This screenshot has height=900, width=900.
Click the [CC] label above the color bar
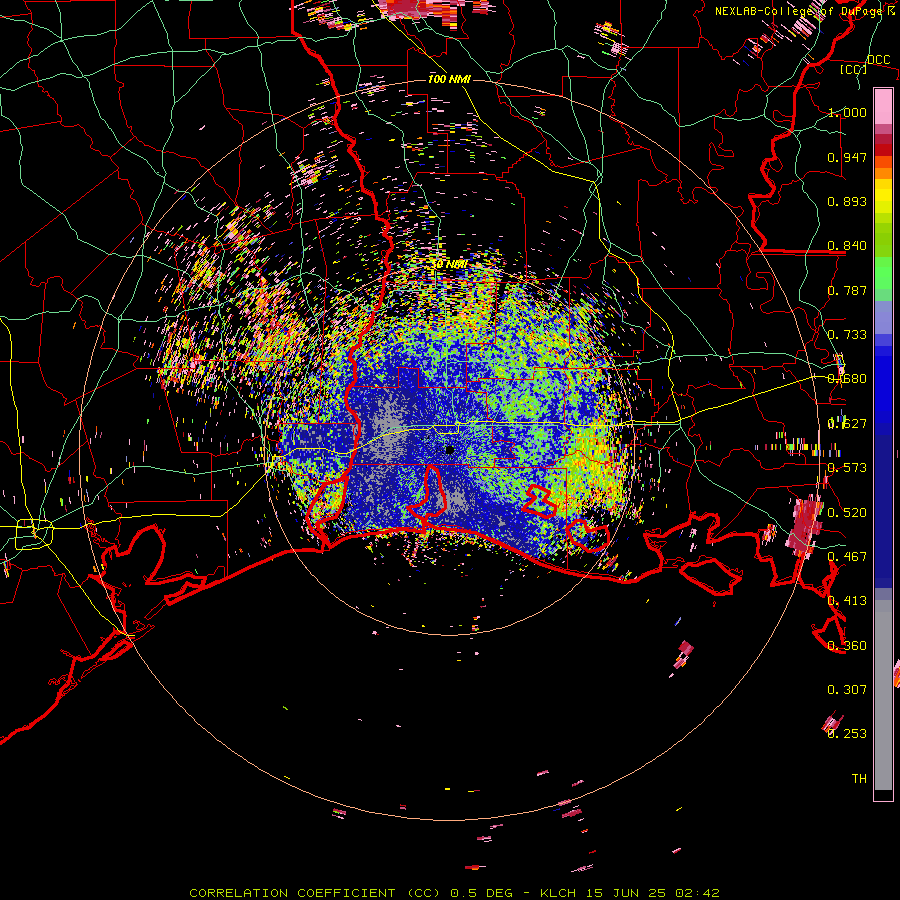(854, 69)
